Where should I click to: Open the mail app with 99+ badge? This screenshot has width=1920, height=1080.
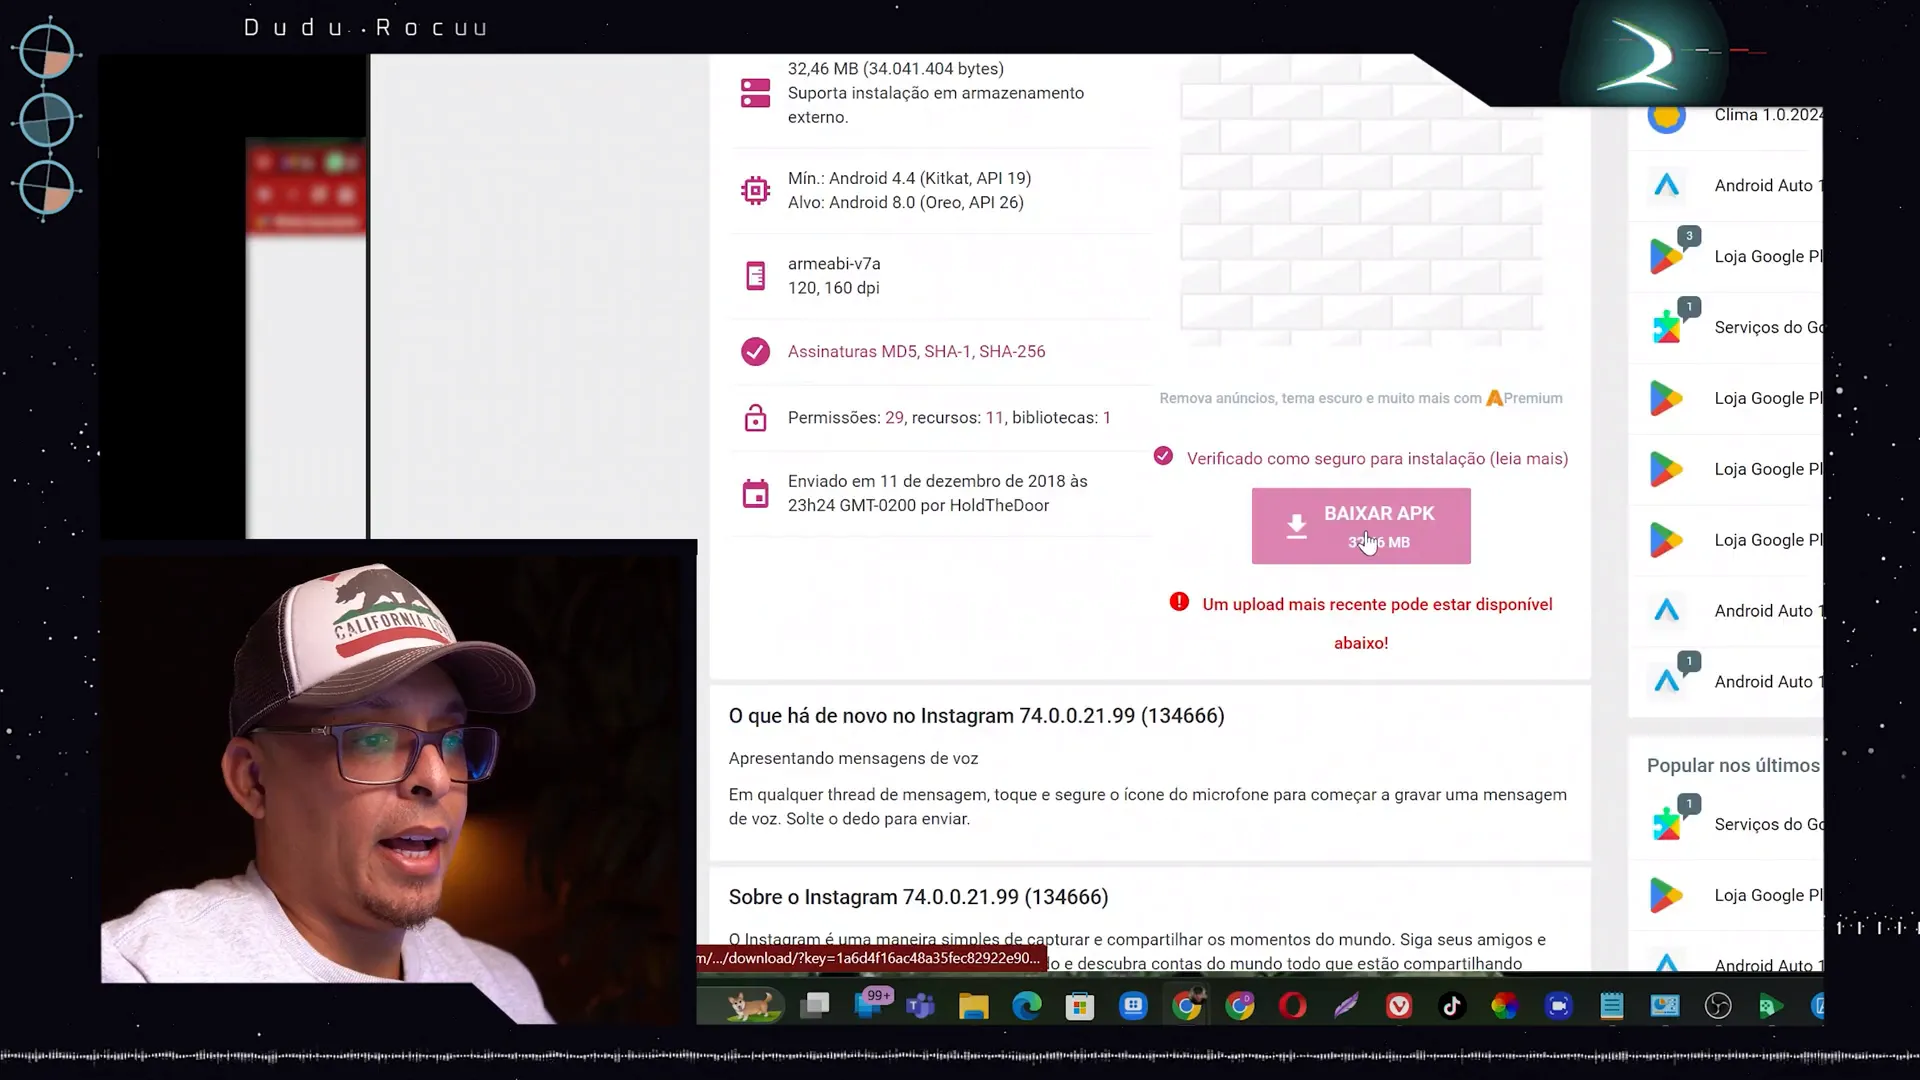[x=871, y=1005]
